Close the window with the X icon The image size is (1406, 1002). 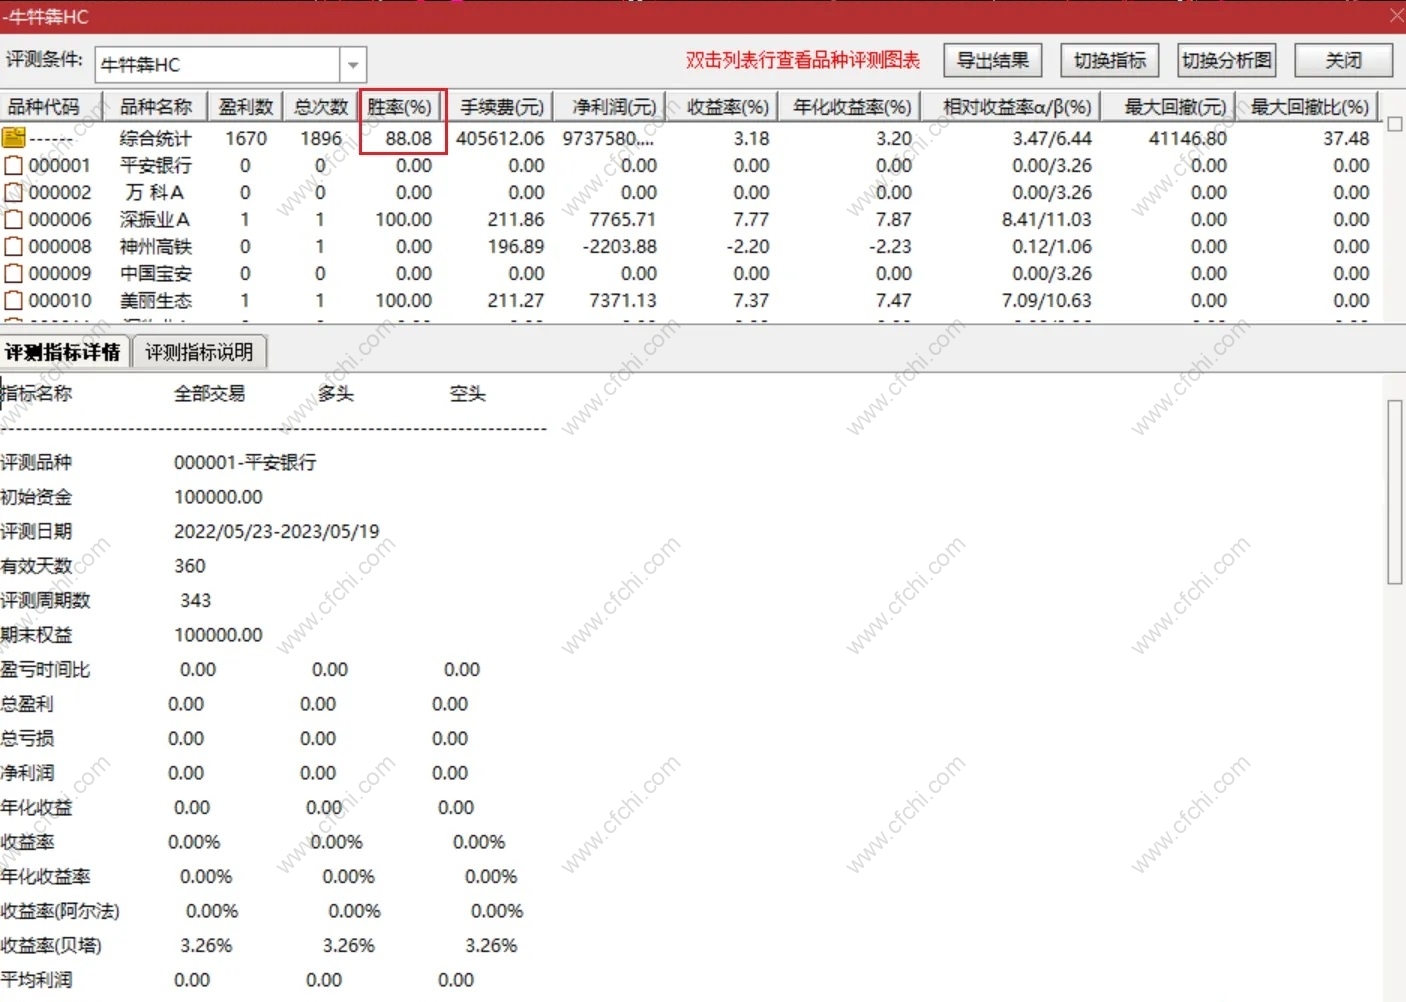[1396, 15]
